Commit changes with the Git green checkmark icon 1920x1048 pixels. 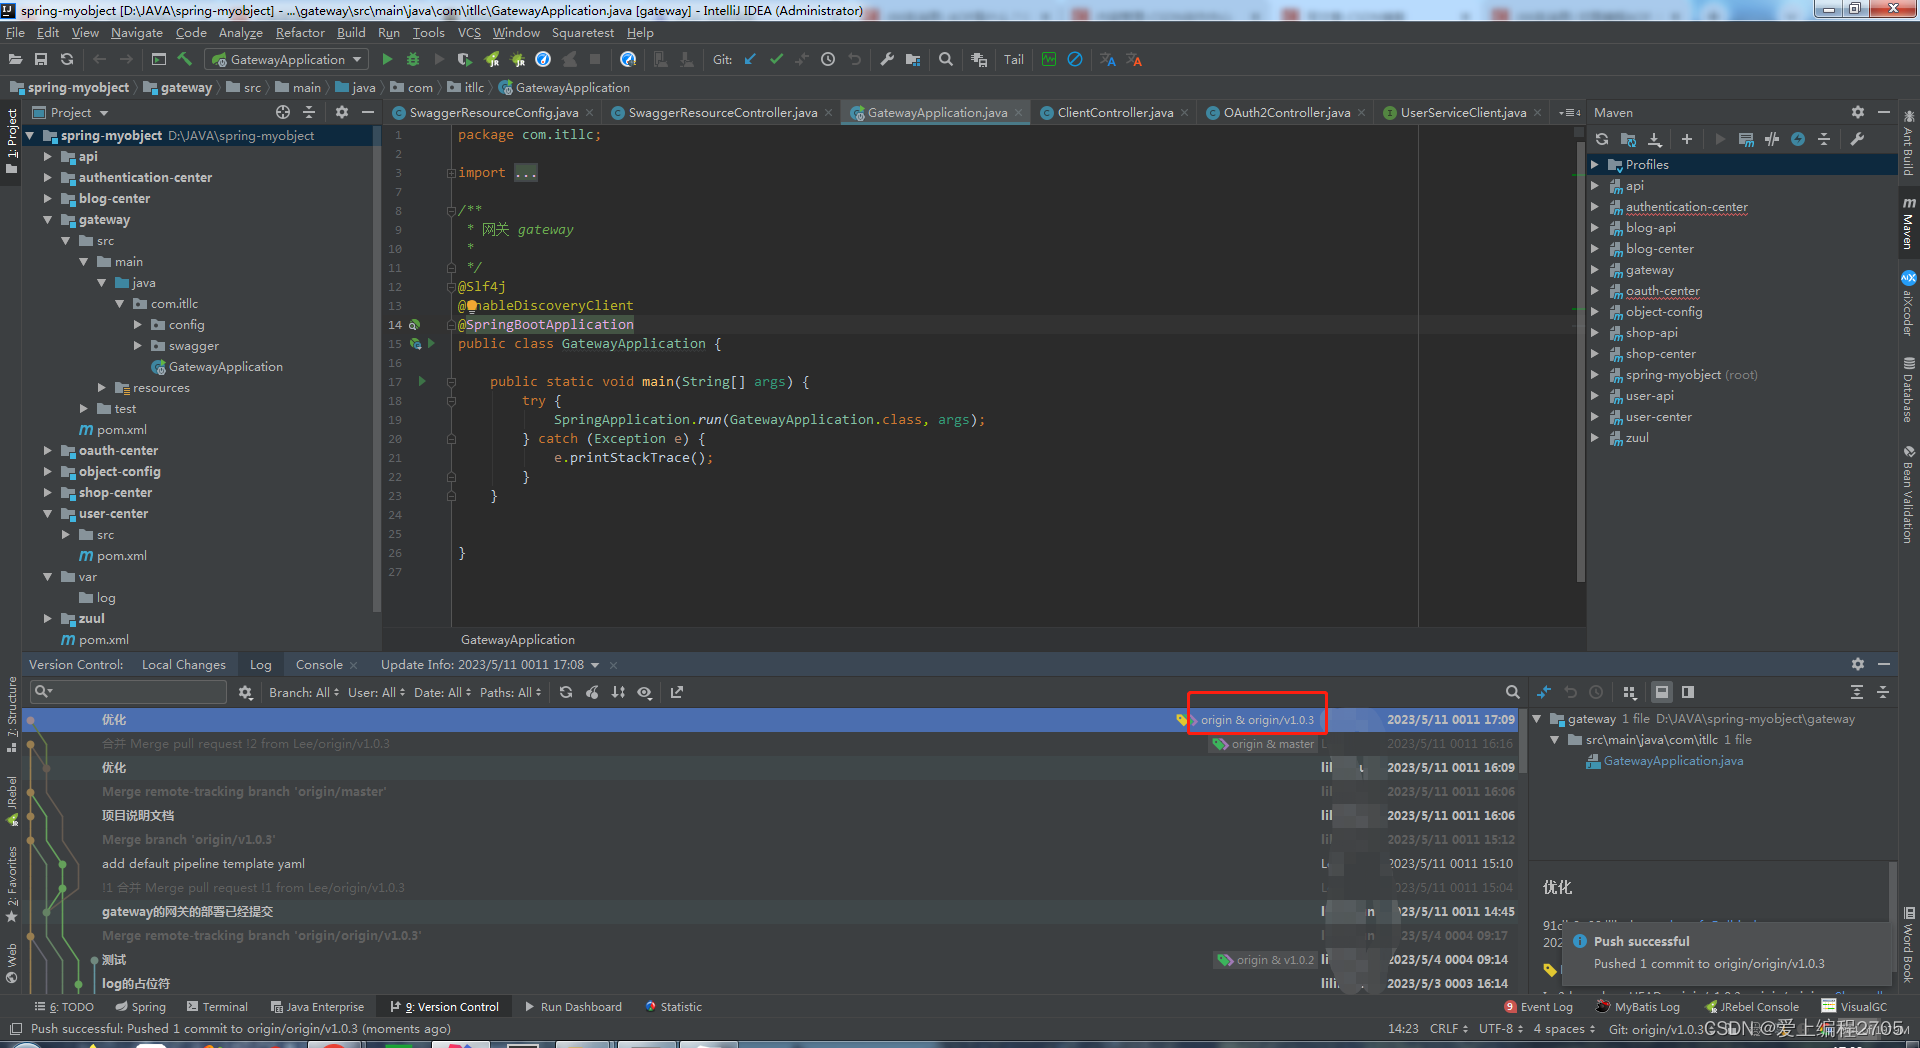[776, 60]
